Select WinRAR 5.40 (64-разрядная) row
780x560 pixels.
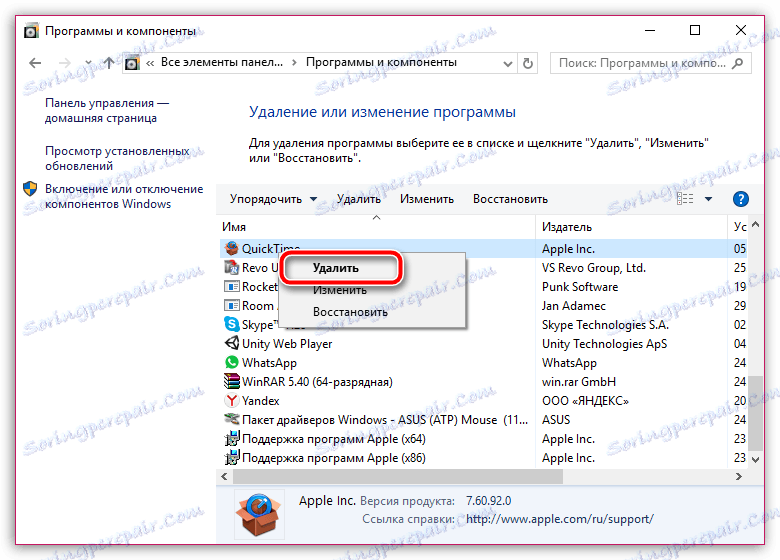pyautogui.click(x=317, y=382)
